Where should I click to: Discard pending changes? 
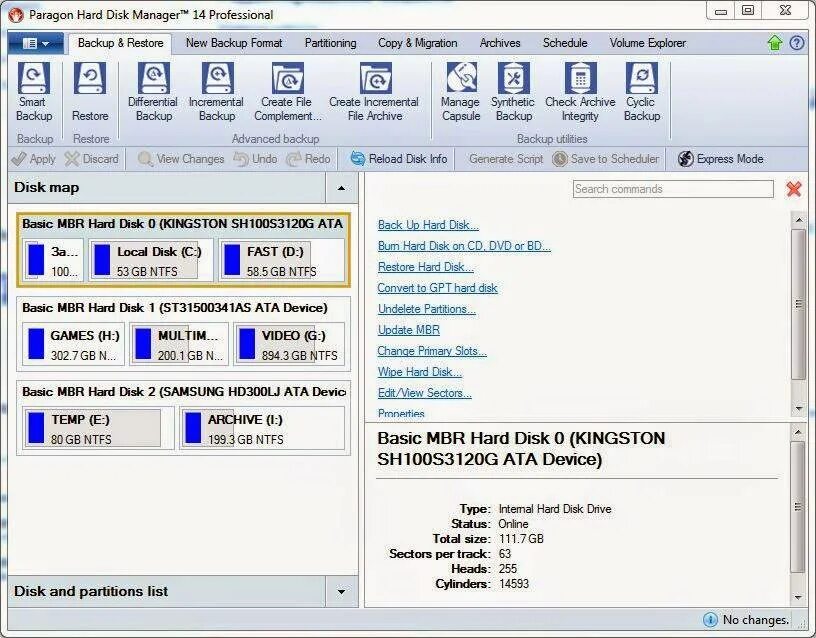(92, 159)
